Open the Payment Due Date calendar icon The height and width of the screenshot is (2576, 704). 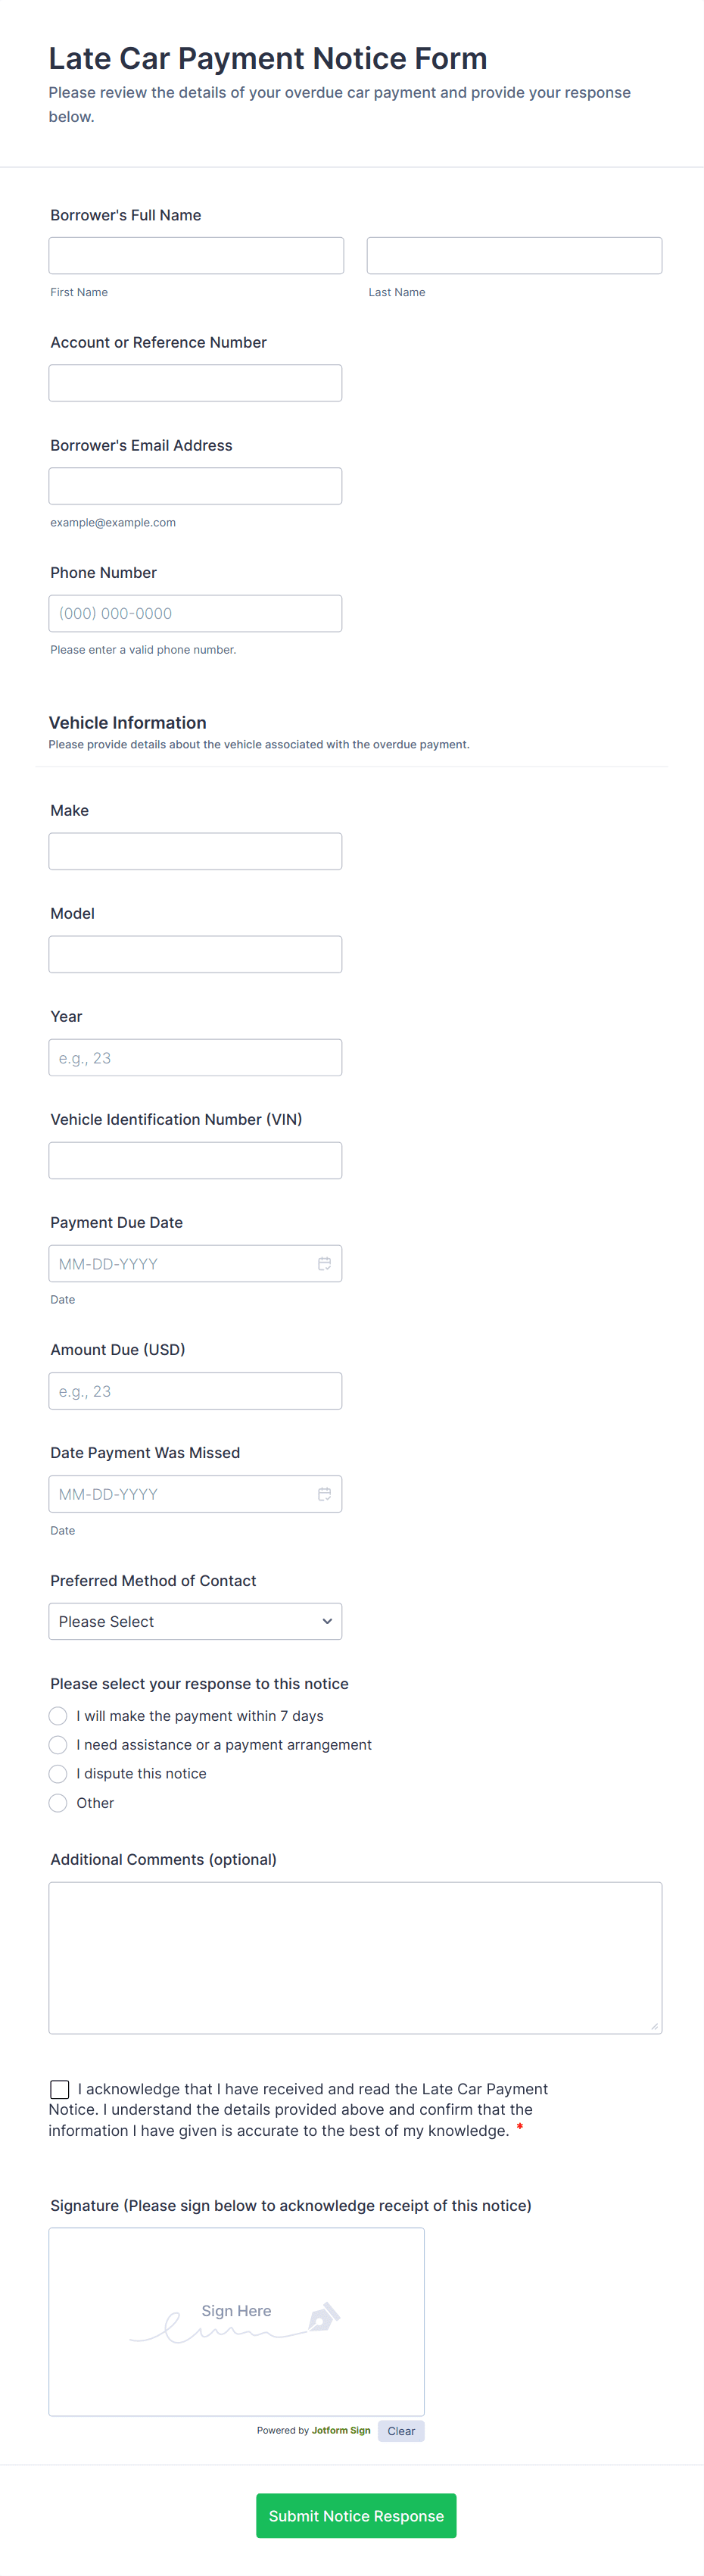[324, 1264]
